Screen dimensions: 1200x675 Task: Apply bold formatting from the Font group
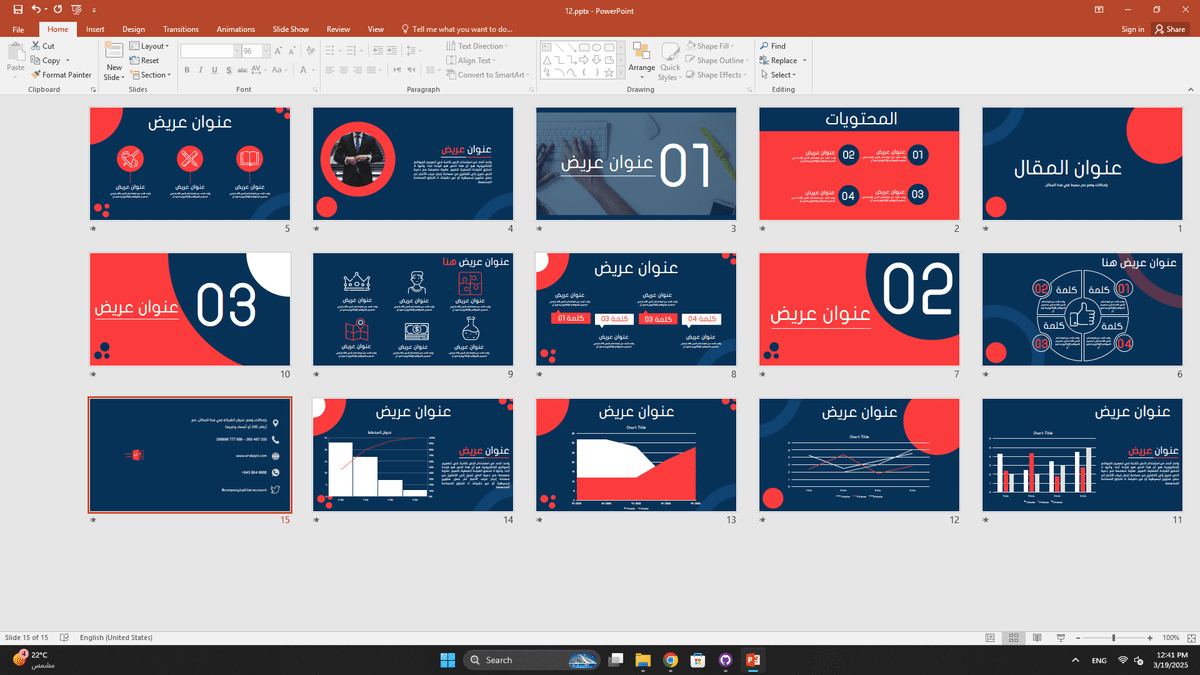pyautogui.click(x=186, y=70)
